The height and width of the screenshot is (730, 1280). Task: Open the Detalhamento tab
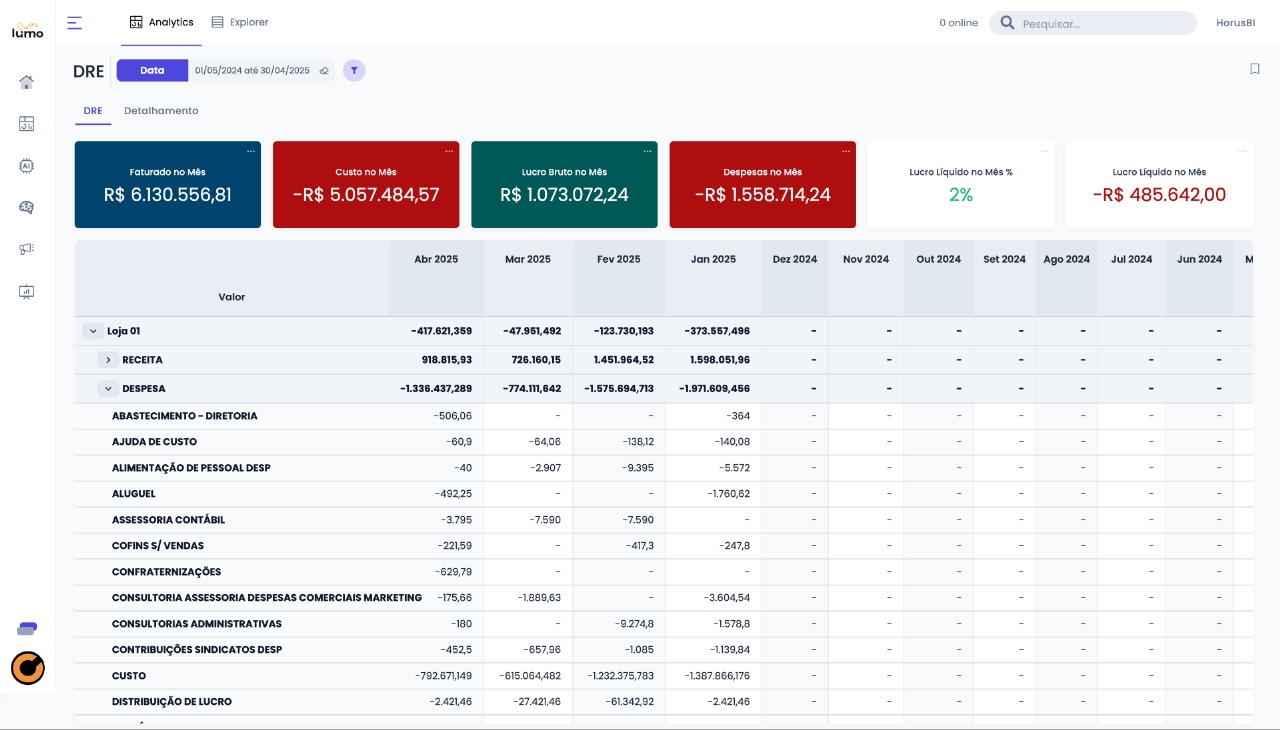pos(161,111)
